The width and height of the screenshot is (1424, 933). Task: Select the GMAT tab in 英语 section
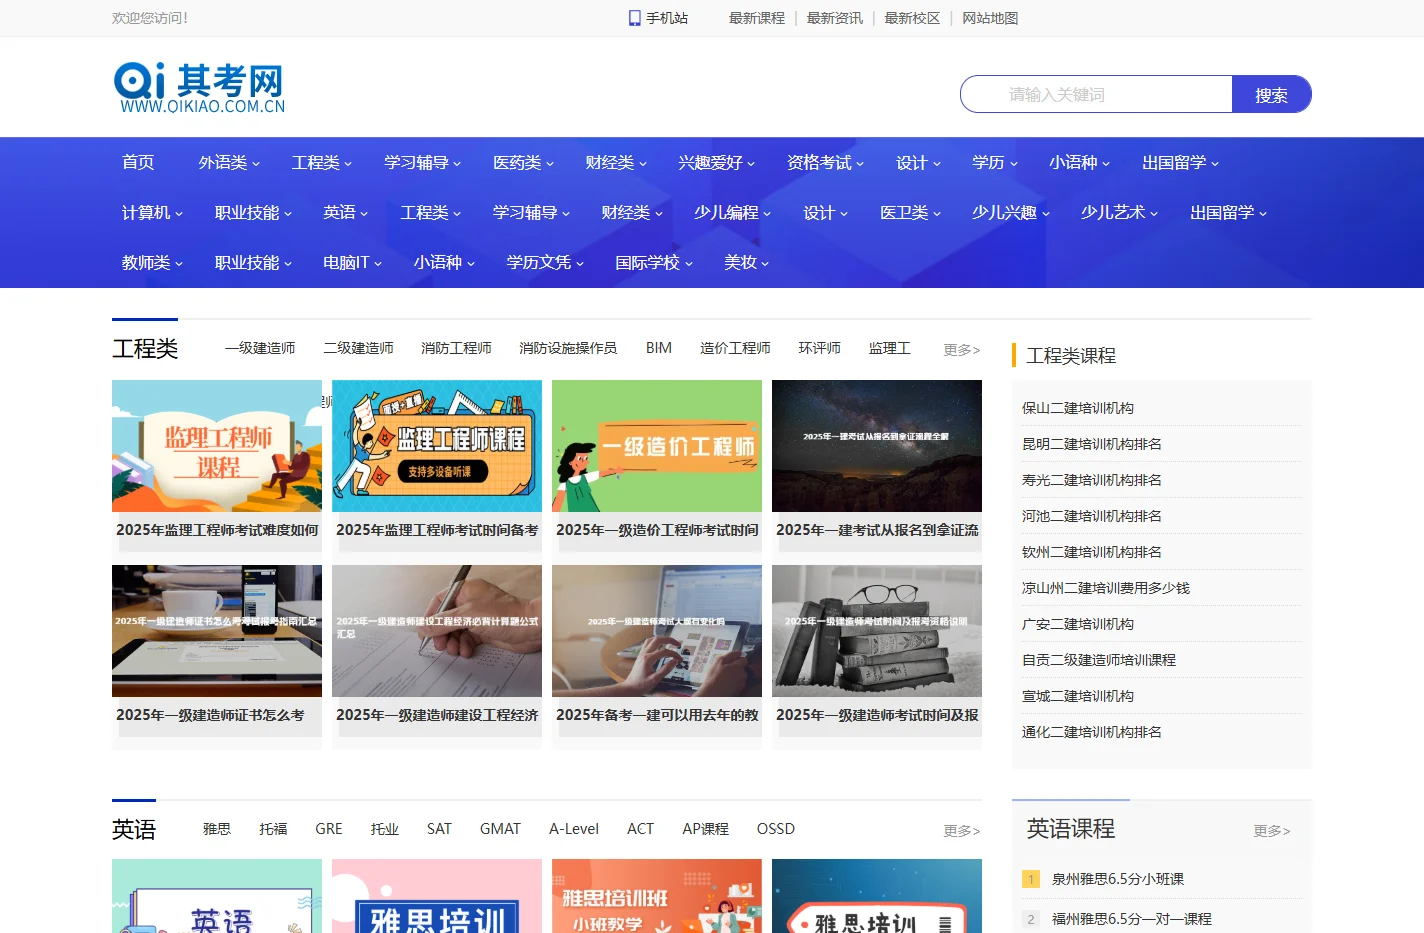500,829
